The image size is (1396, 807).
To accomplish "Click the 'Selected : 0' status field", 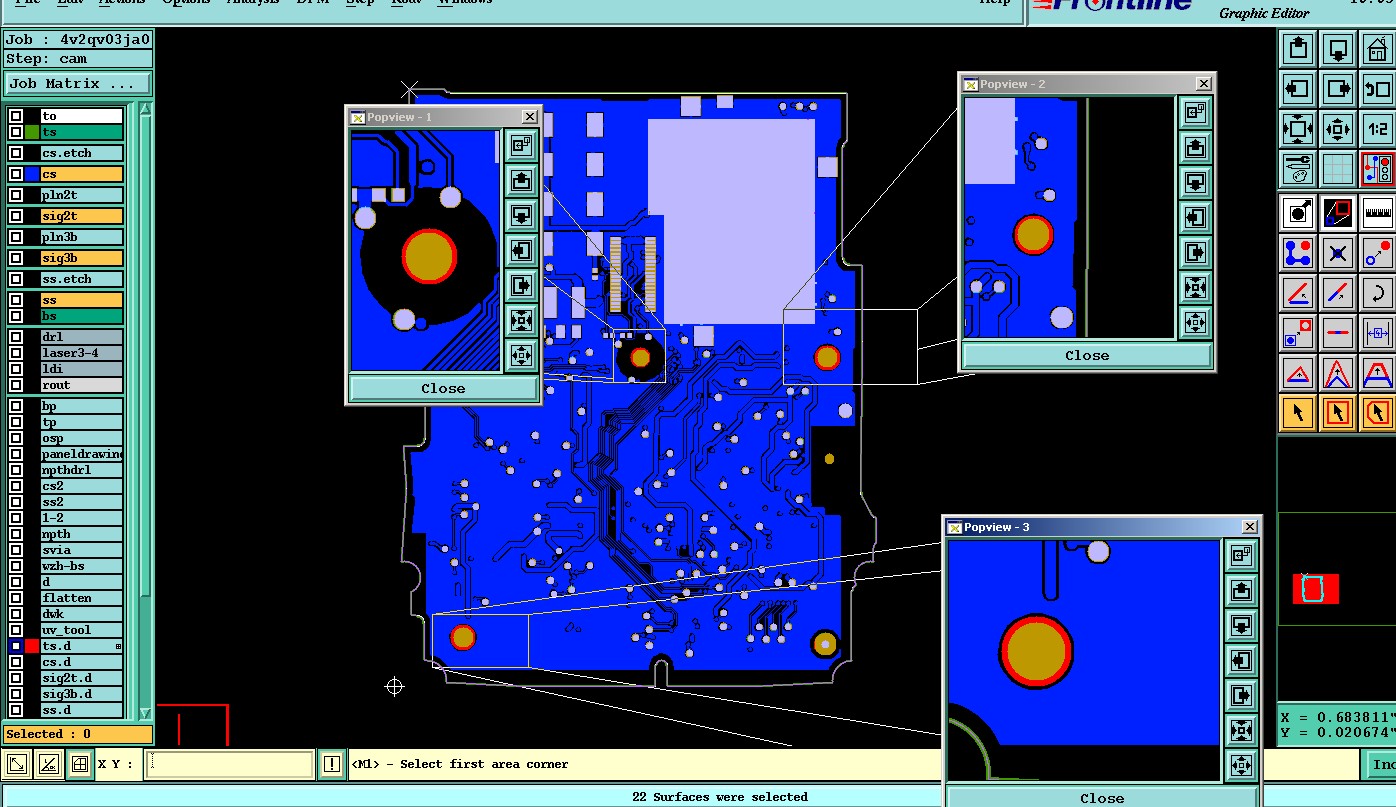I will (78, 734).
